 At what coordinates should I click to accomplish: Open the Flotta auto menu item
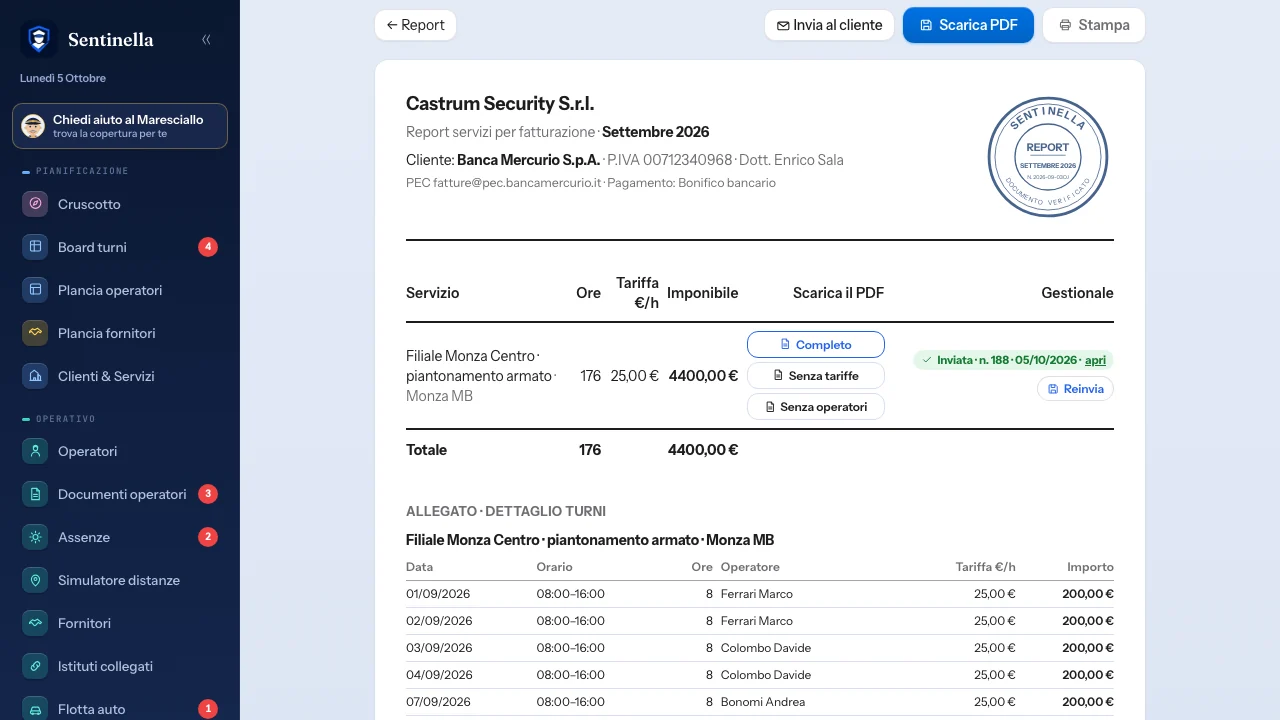[120, 707]
